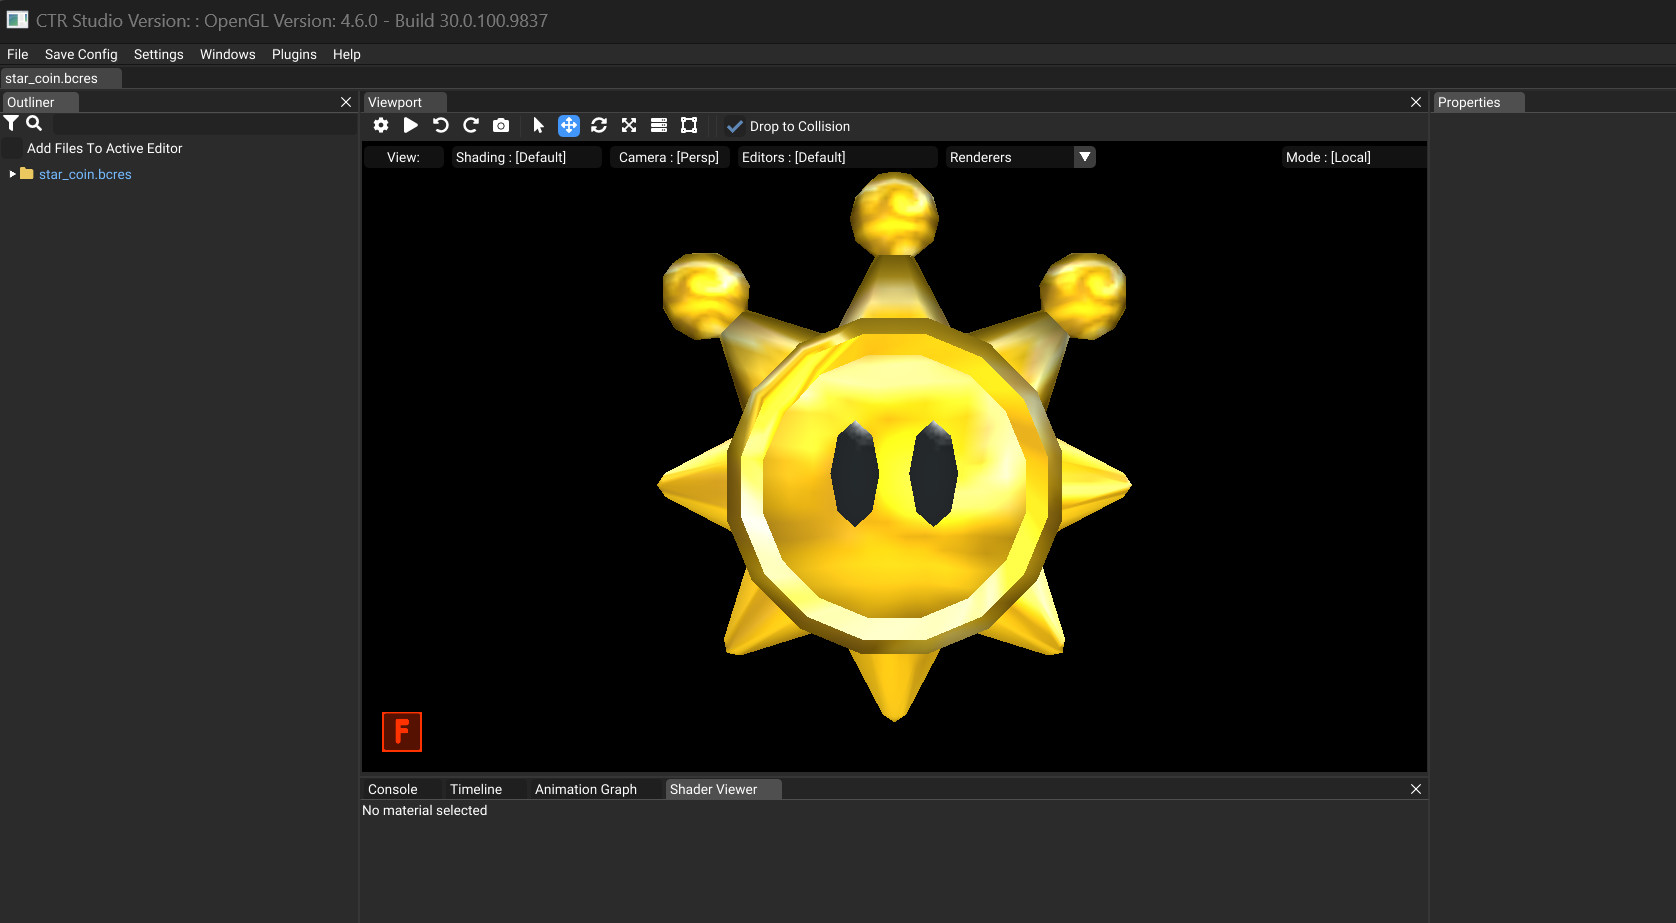Toggle the Drop to Collision checkbox
The image size is (1676, 923).
click(736, 126)
